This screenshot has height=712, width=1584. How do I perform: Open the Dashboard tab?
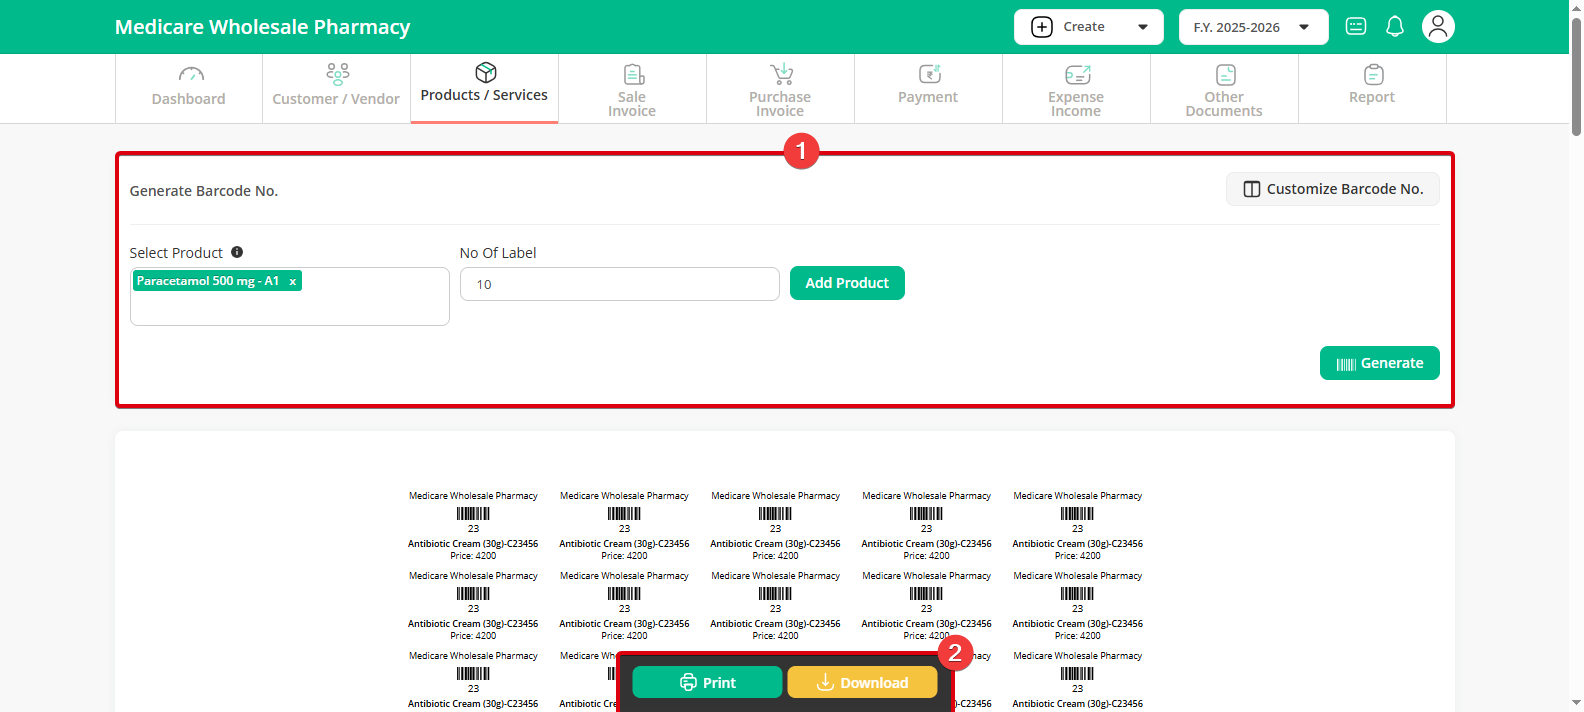coord(188,88)
